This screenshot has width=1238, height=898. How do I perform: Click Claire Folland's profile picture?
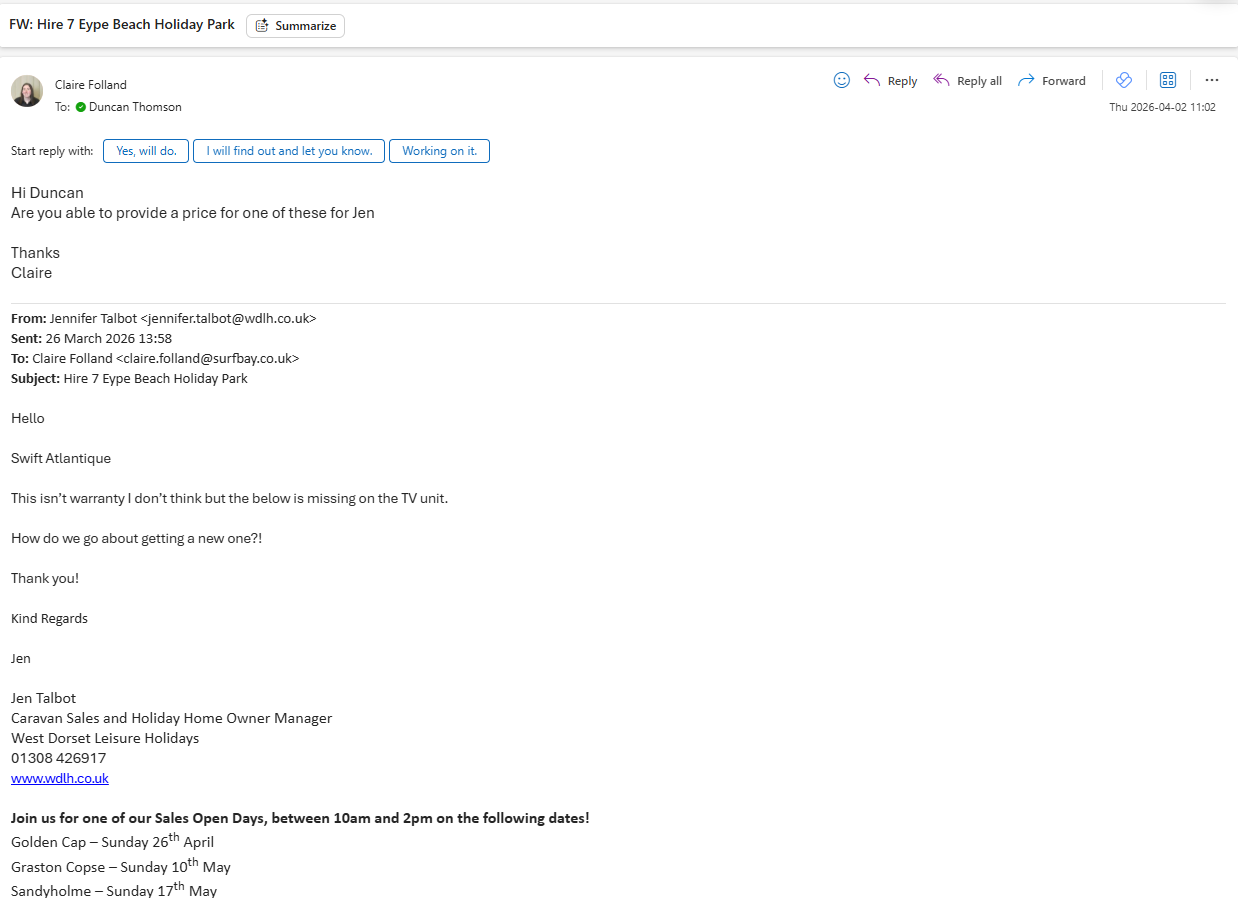pyautogui.click(x=27, y=91)
